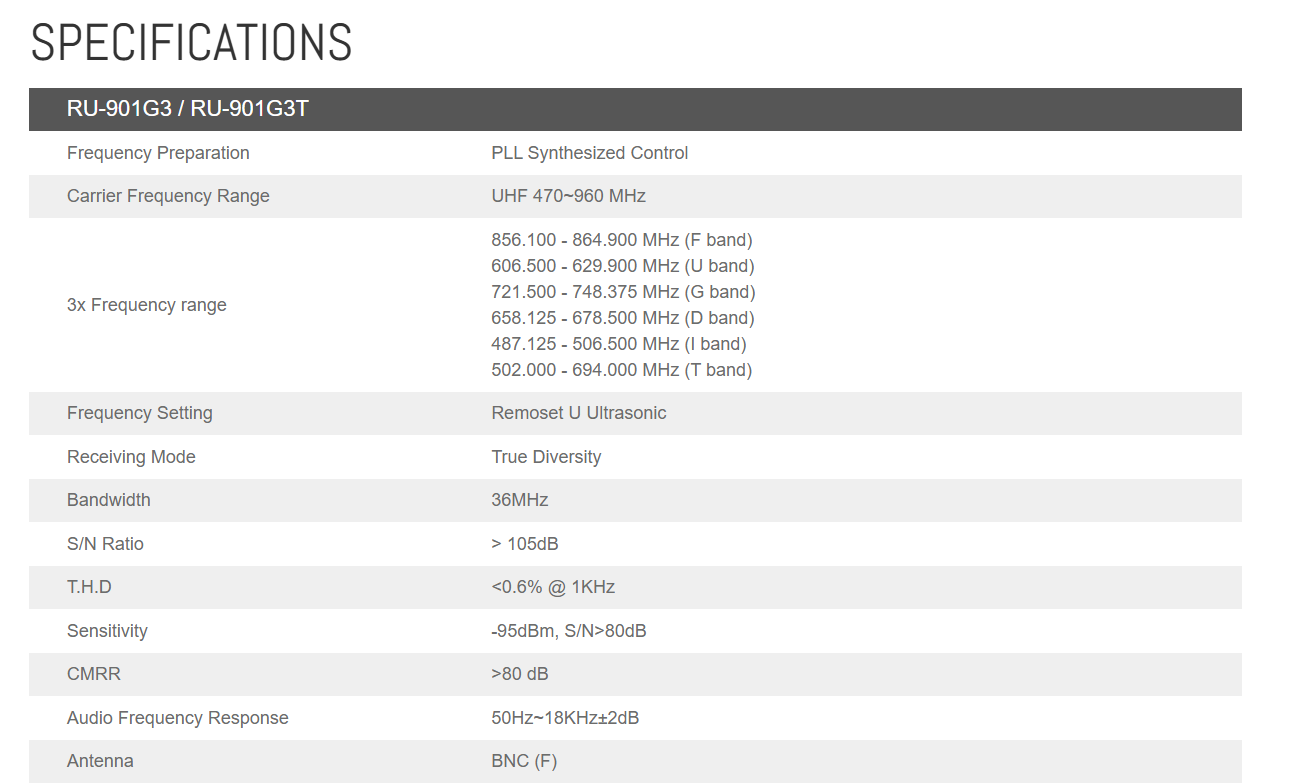Image resolution: width=1289 pixels, height=783 pixels.
Task: Select the T.H.D value <0.6% @ 1KHz
Action: click(553, 587)
